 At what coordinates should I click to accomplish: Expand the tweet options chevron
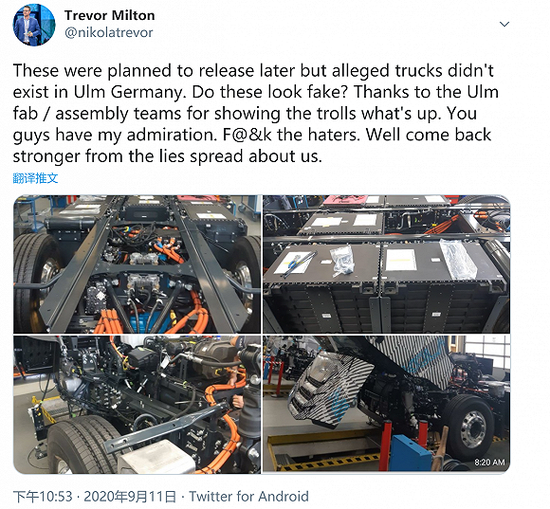point(504,24)
